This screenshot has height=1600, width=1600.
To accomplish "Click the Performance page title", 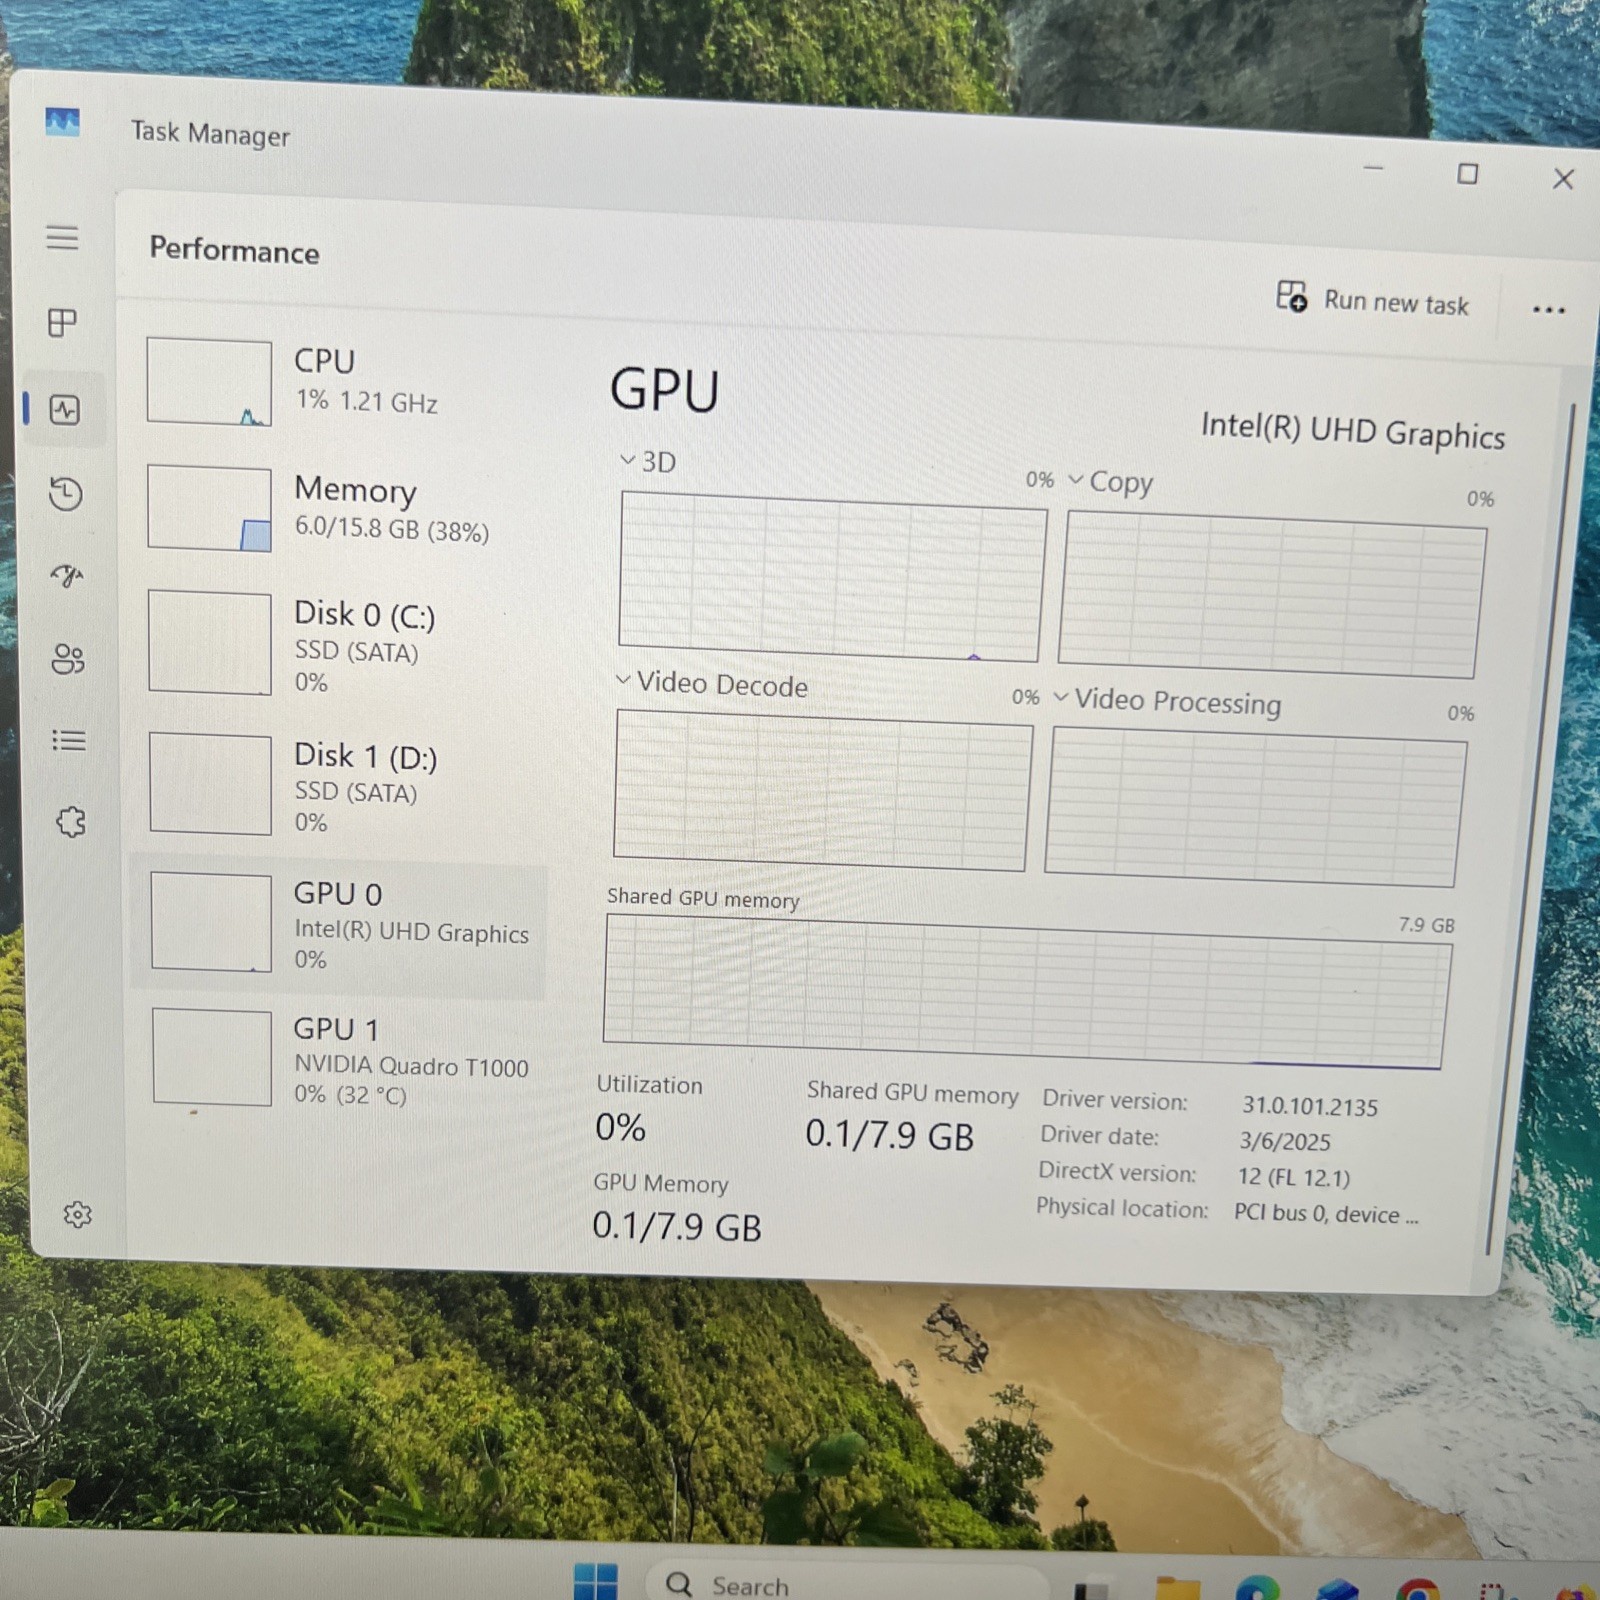I will click(x=234, y=250).
